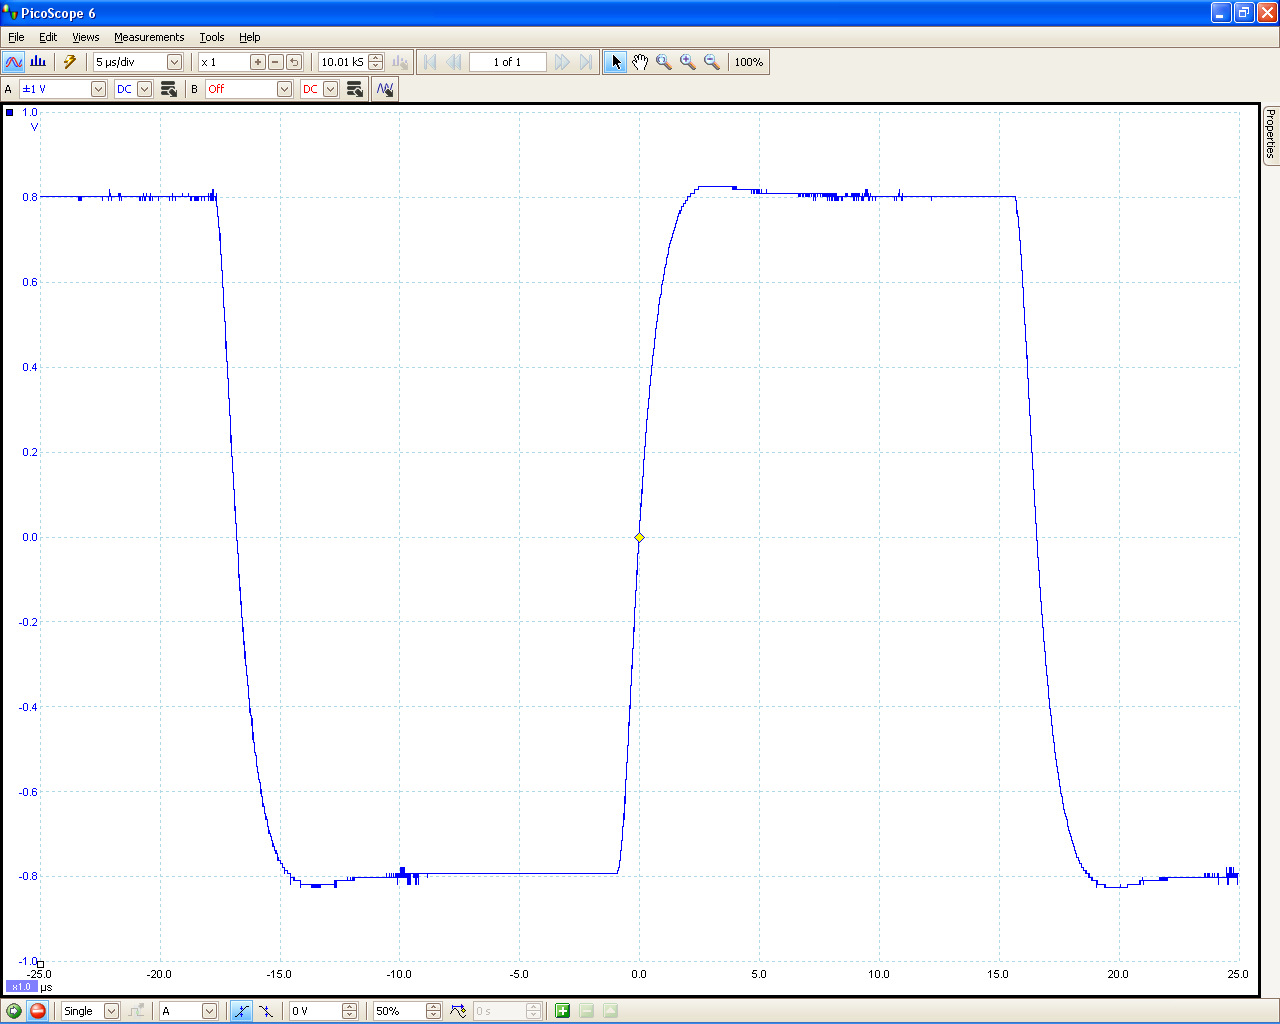
Task: Open Channel B options icon
Action: pos(355,89)
